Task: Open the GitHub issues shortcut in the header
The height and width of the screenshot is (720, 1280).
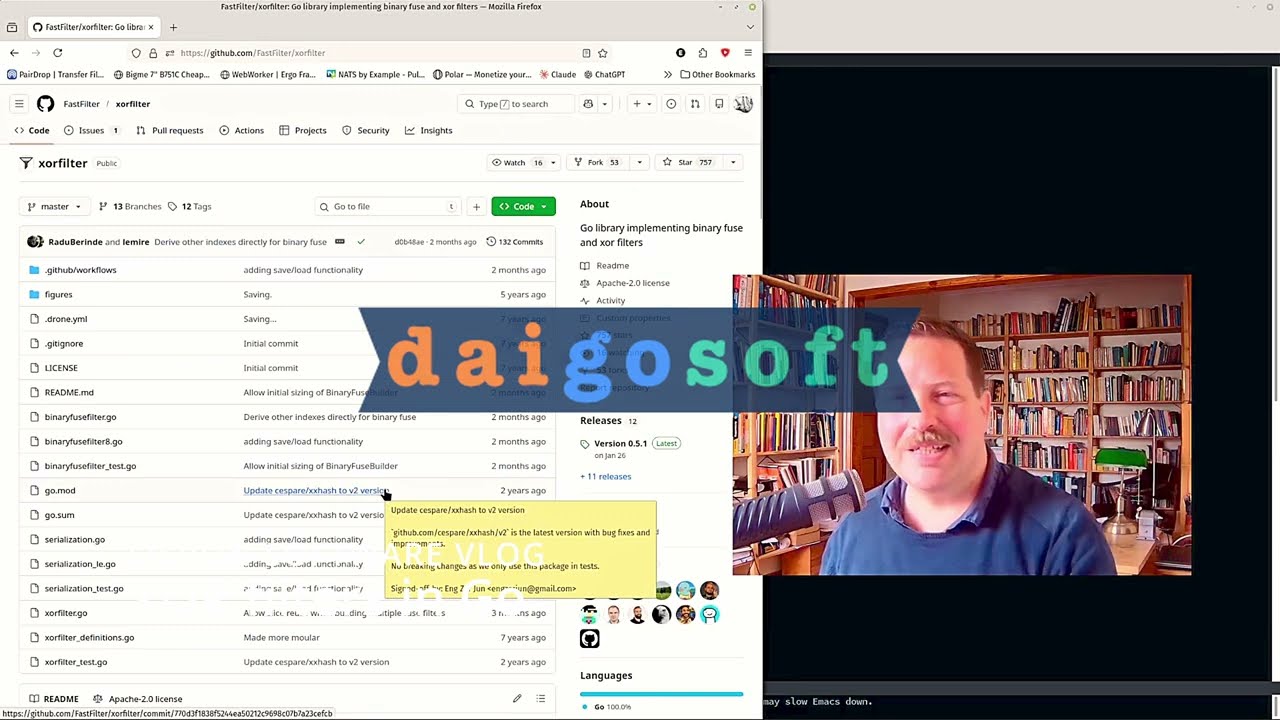Action: (x=671, y=104)
